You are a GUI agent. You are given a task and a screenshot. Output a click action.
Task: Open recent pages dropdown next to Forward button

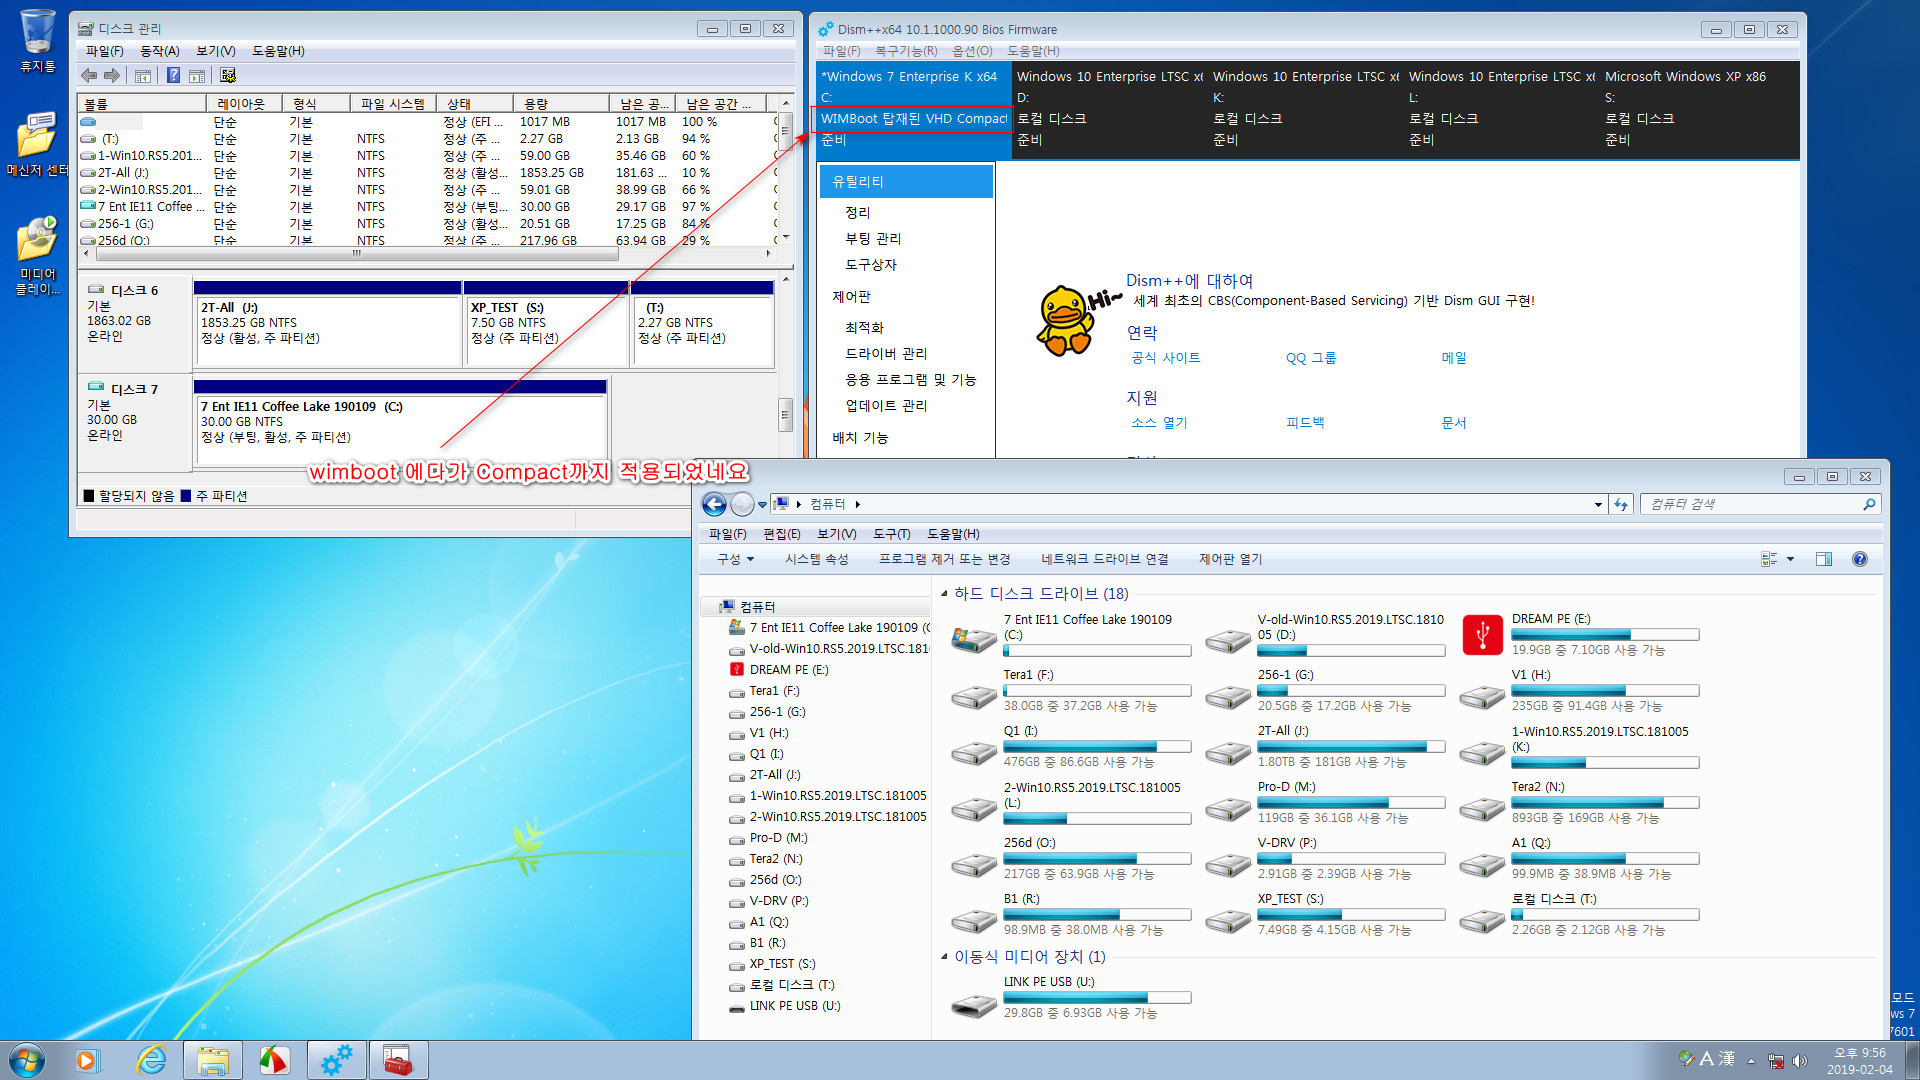coord(762,504)
